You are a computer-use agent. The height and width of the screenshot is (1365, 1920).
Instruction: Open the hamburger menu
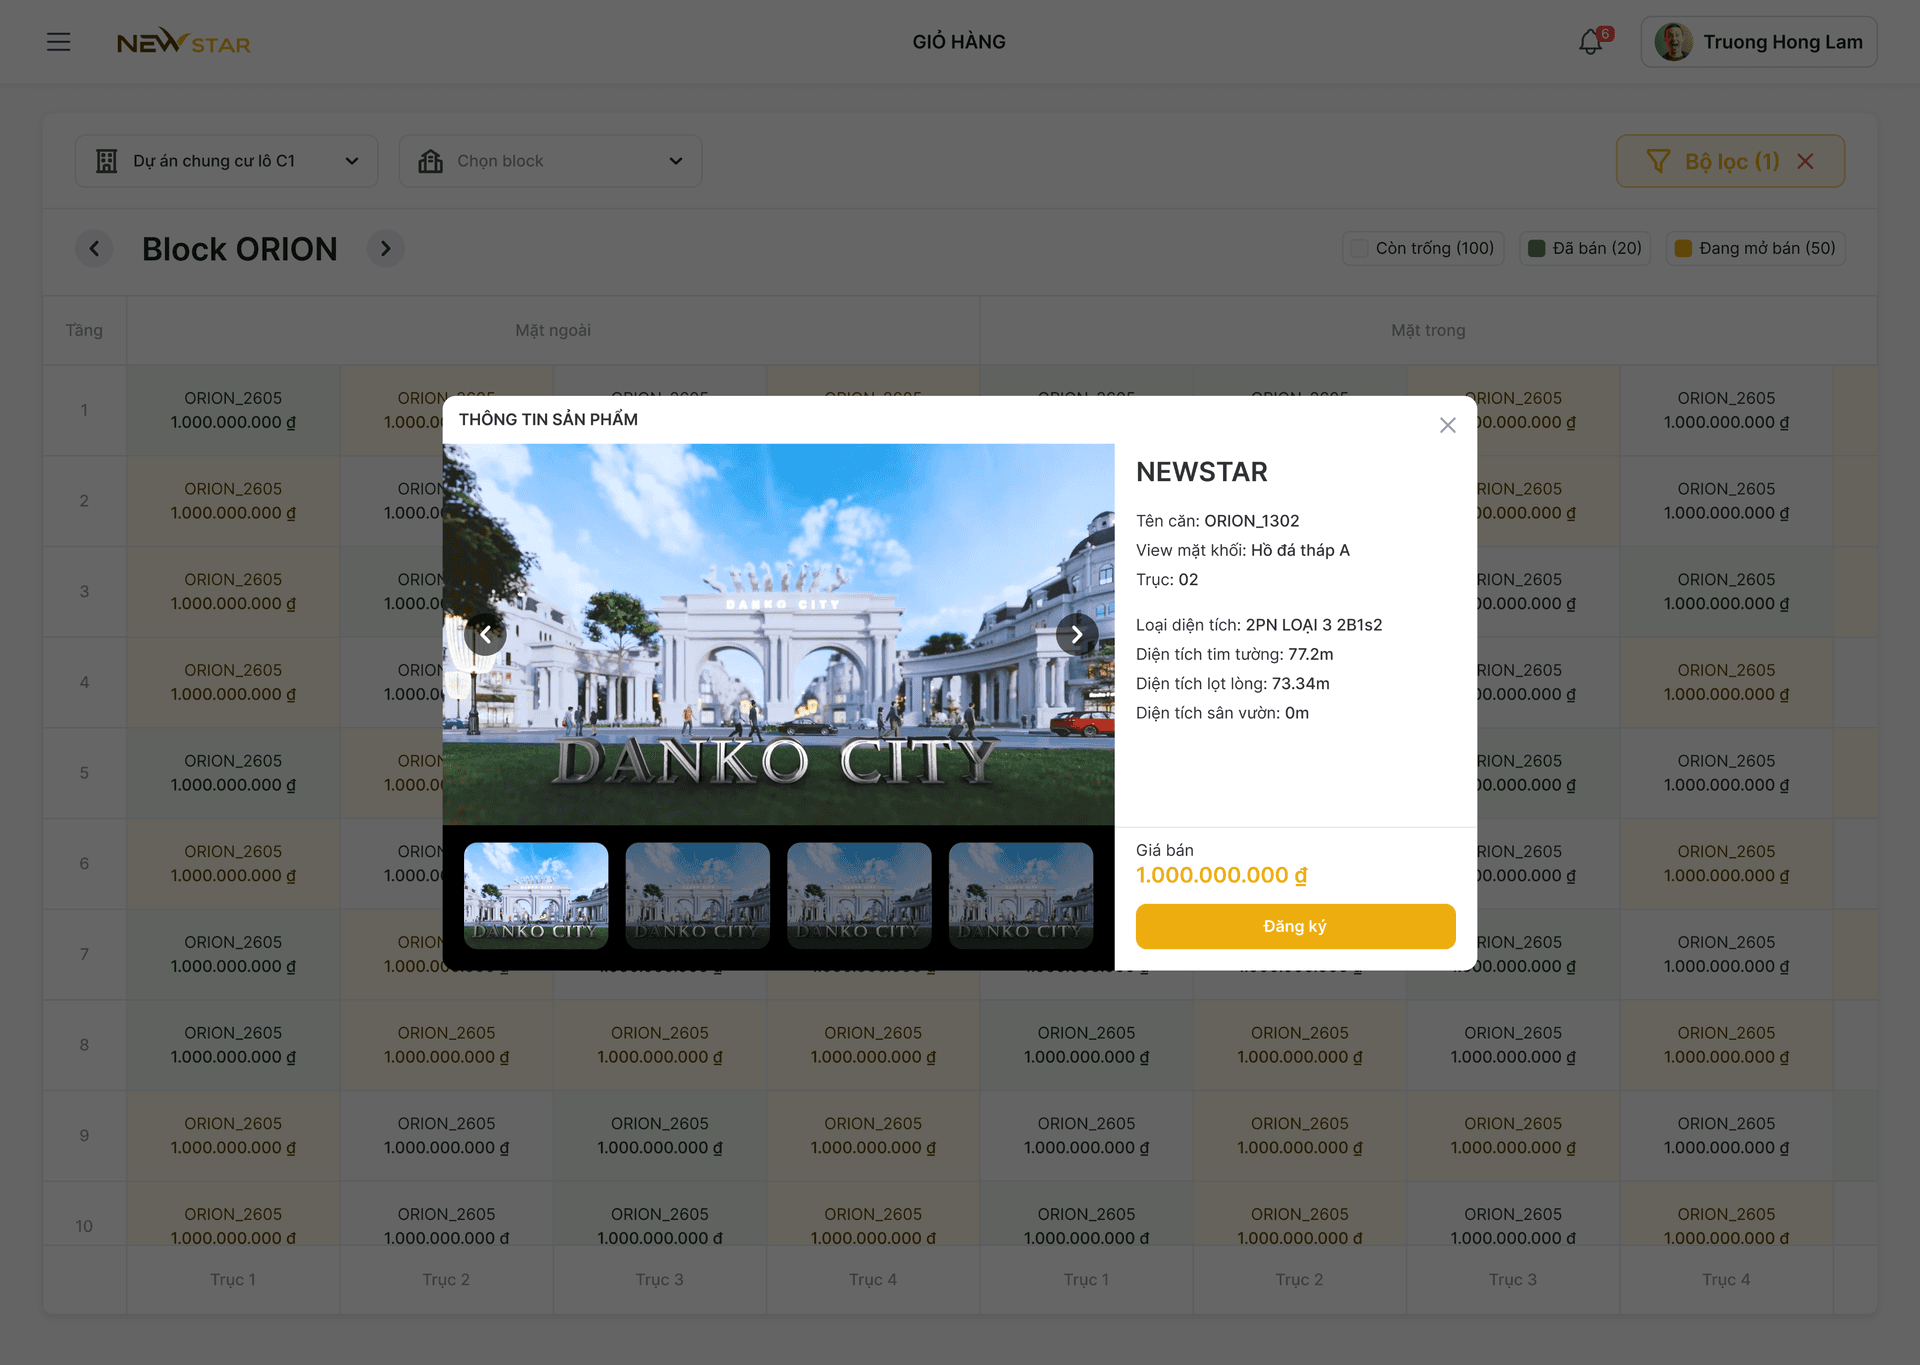(58, 42)
